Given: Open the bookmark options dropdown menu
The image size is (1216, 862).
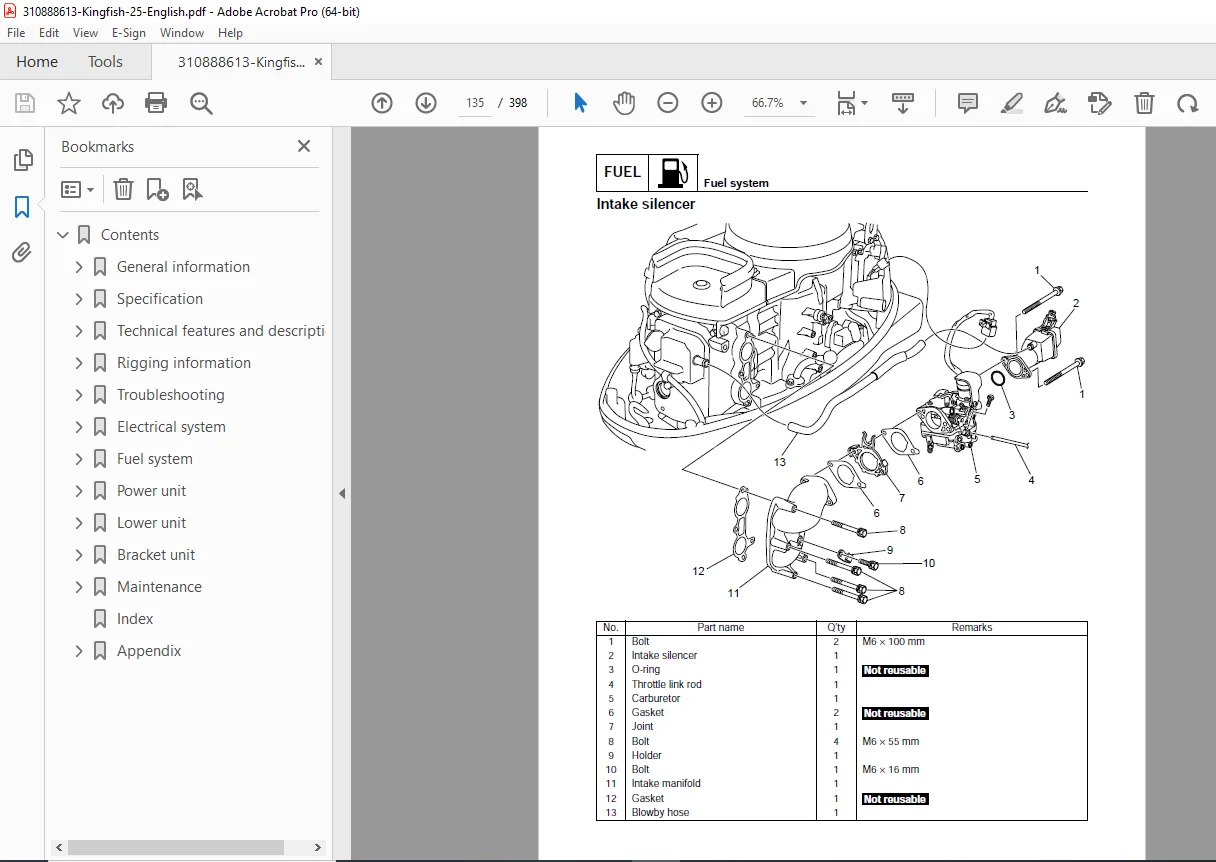Looking at the screenshot, I should 78,189.
